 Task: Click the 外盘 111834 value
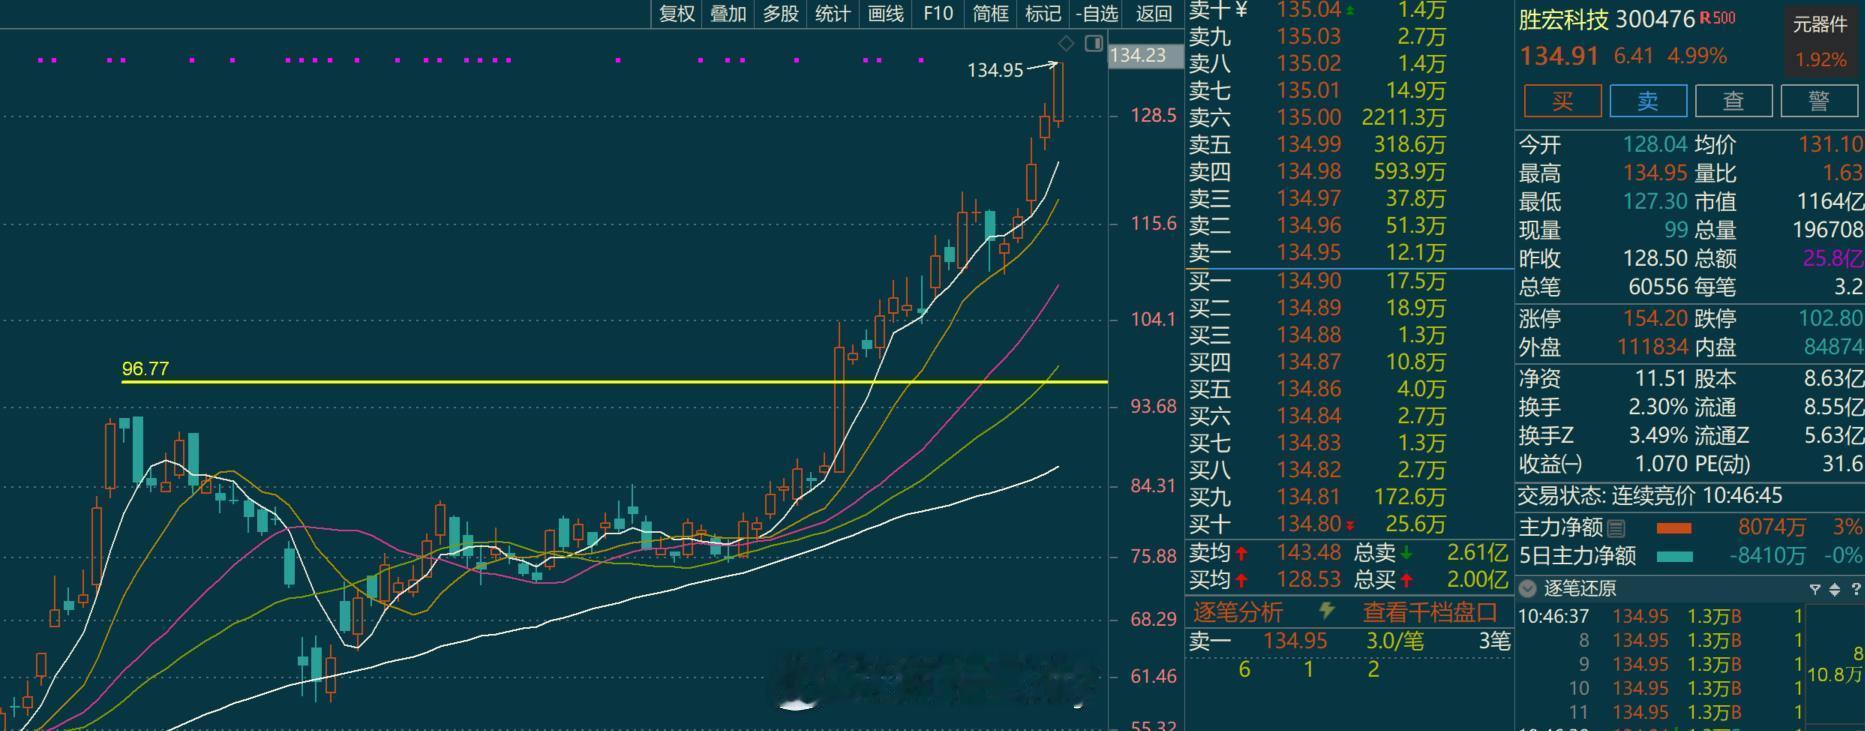point(1652,347)
